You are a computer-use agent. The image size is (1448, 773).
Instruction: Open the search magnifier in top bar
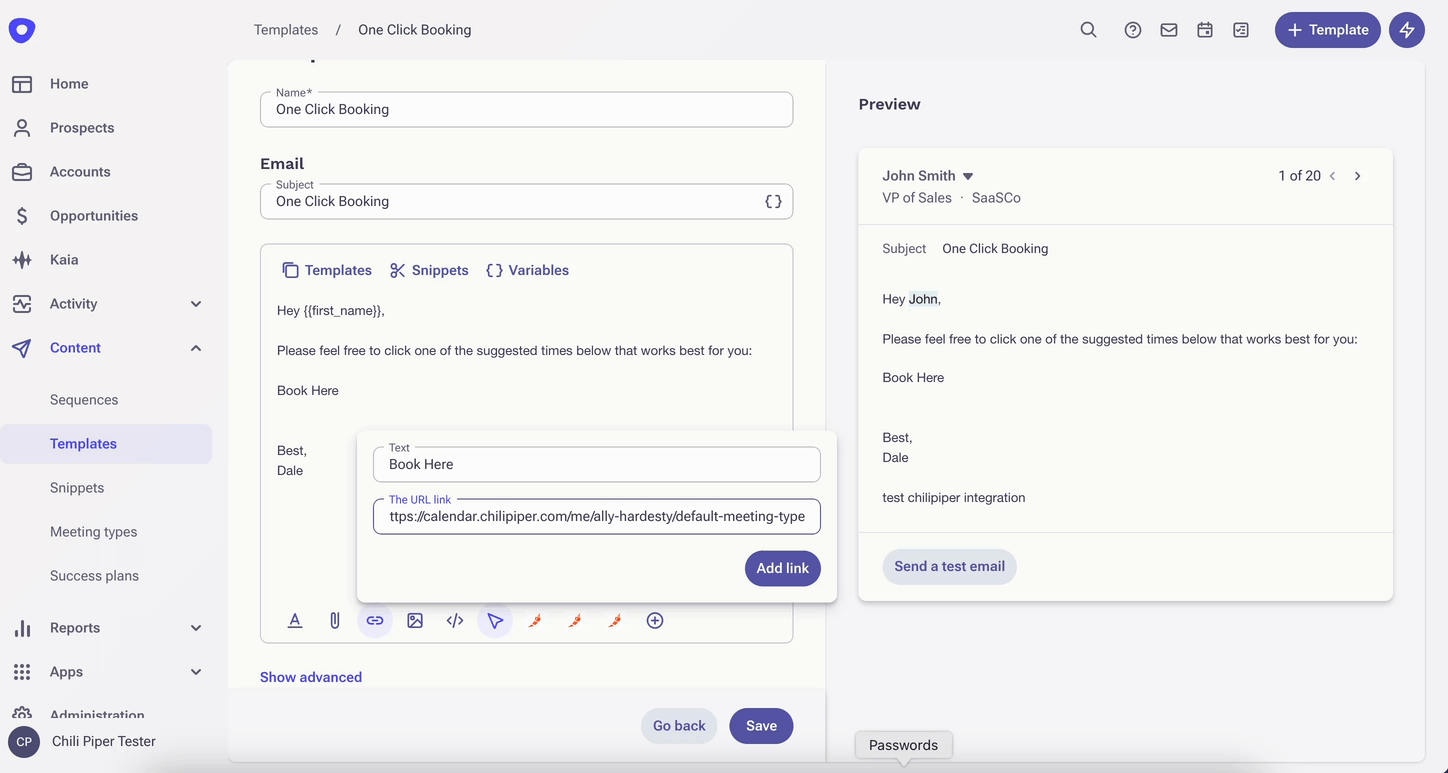pos(1088,30)
